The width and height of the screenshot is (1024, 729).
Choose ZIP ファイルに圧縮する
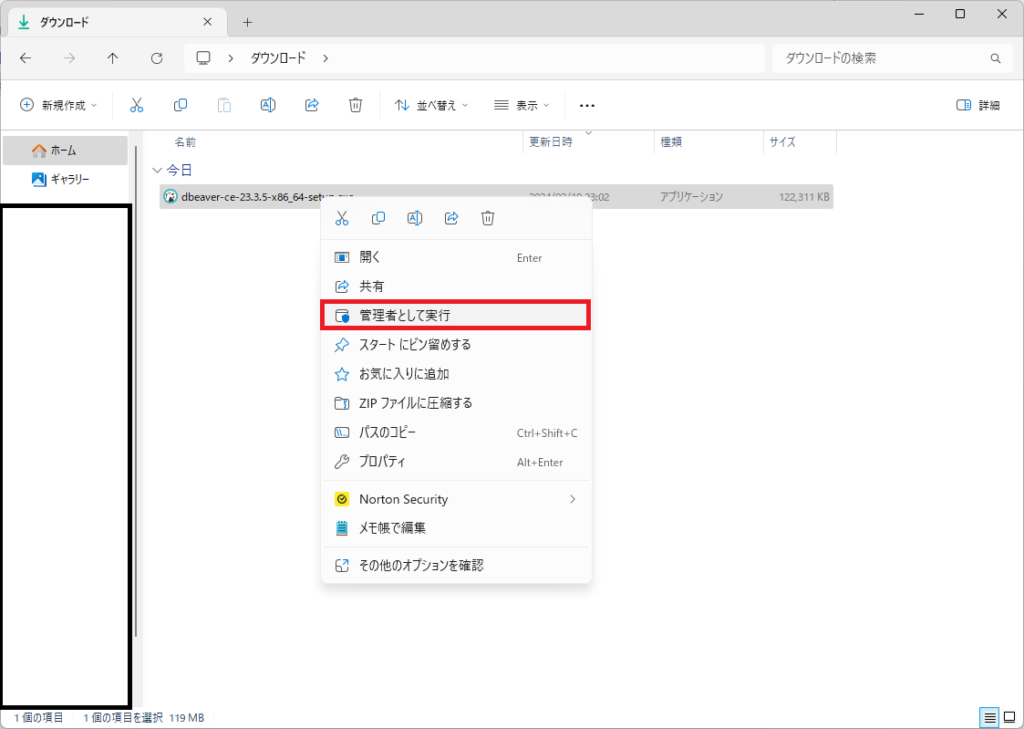[x=456, y=403]
